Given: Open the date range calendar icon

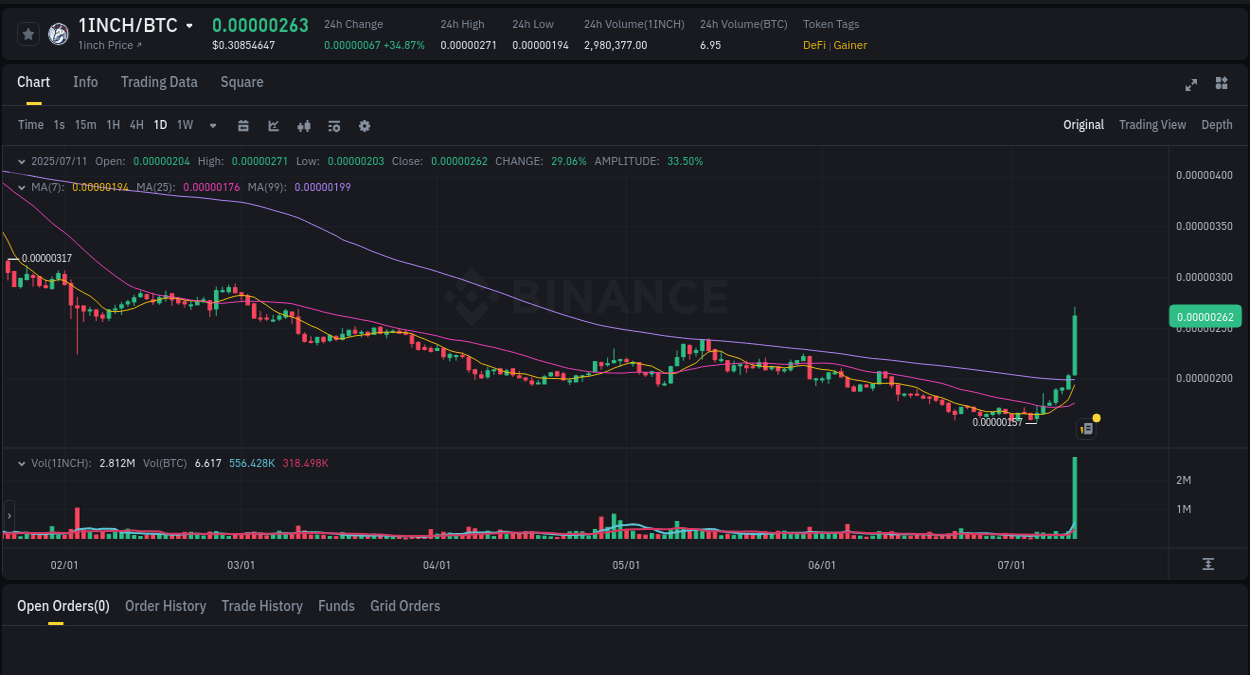Looking at the screenshot, I should [243, 125].
